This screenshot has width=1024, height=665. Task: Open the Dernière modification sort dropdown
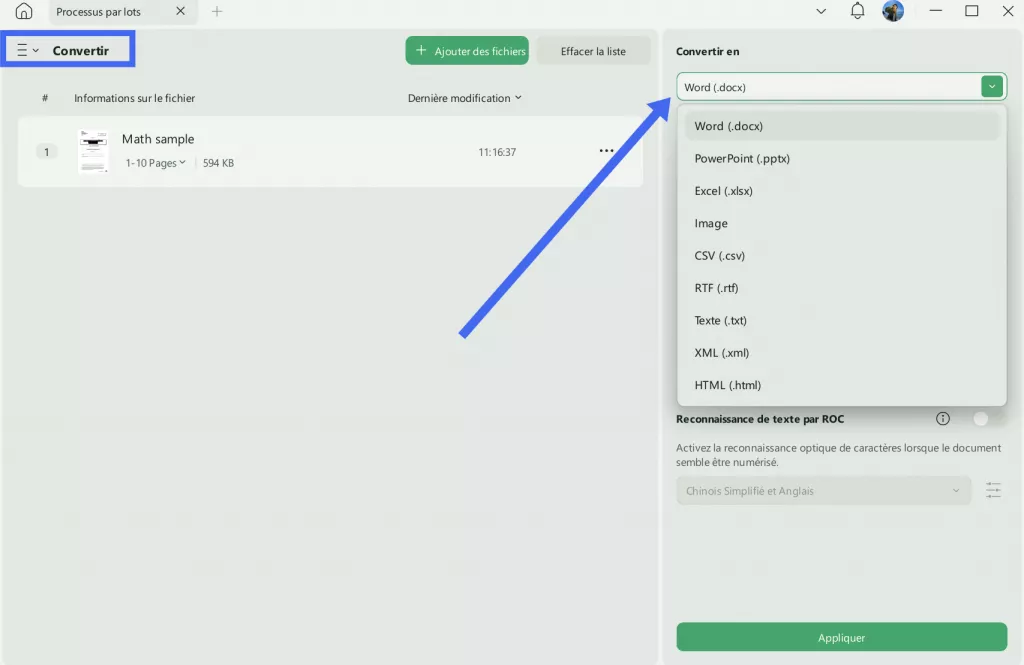[462, 98]
